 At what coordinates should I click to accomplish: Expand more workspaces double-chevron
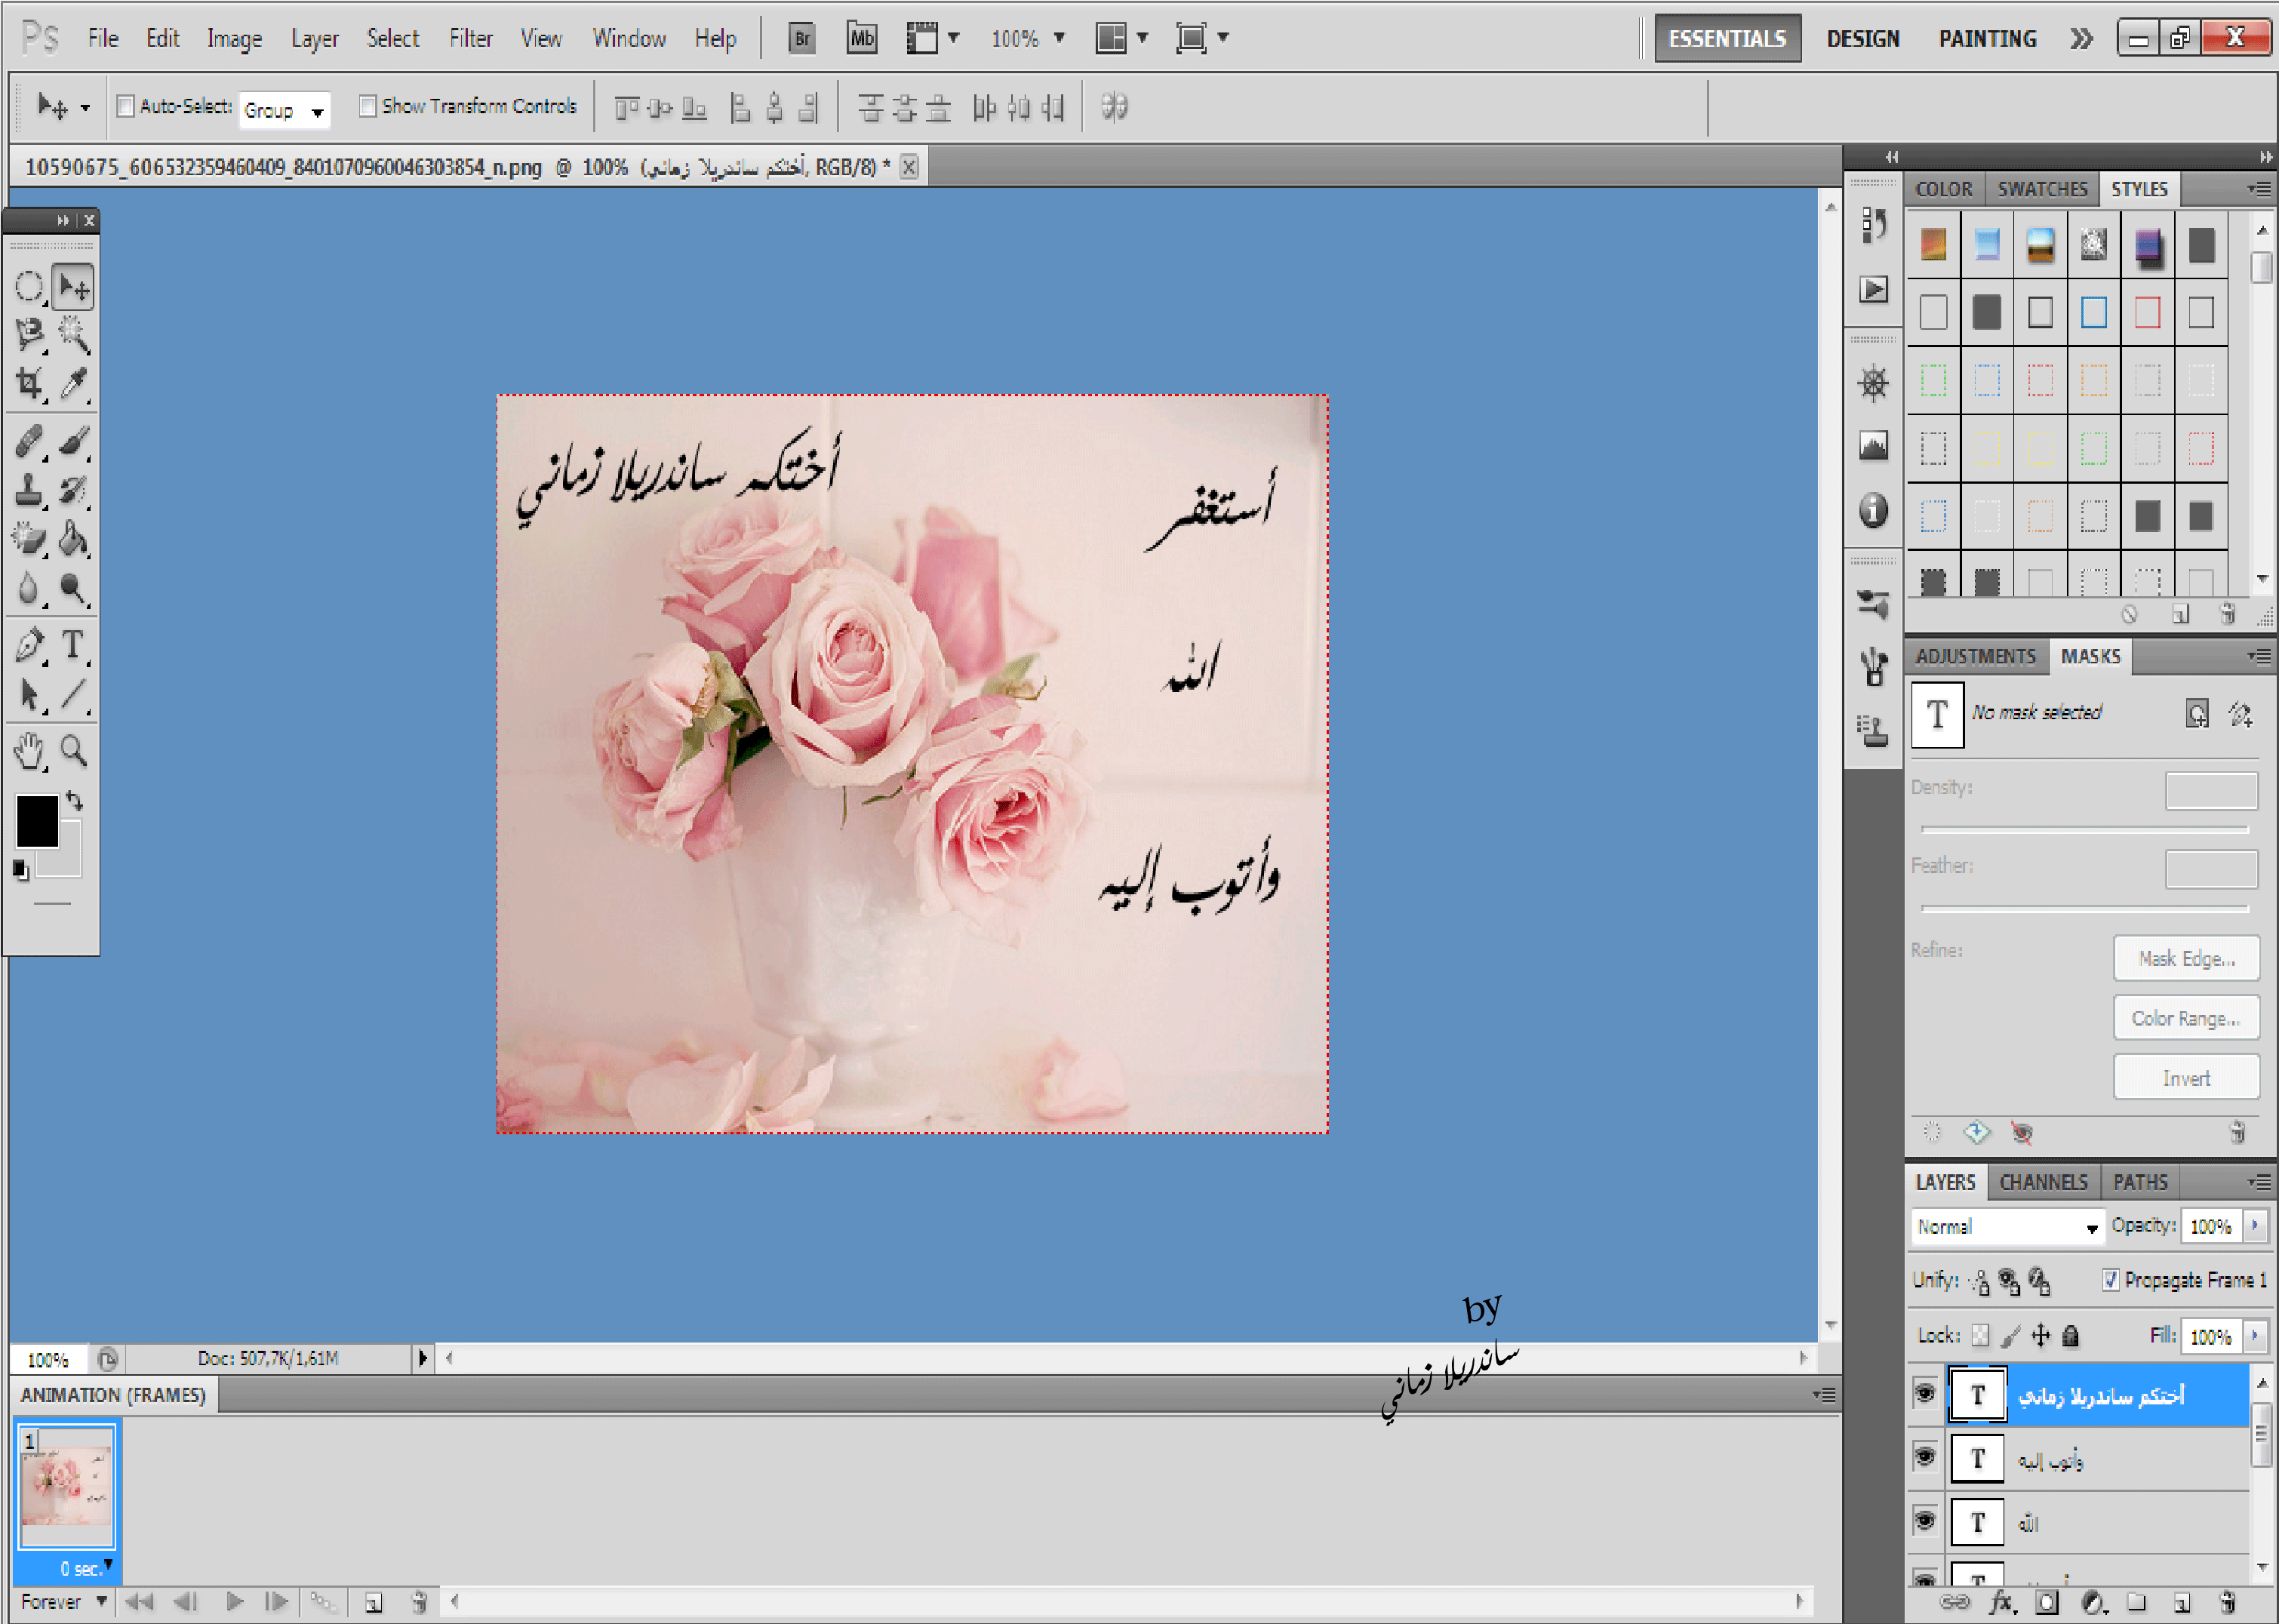pyautogui.click(x=2080, y=39)
